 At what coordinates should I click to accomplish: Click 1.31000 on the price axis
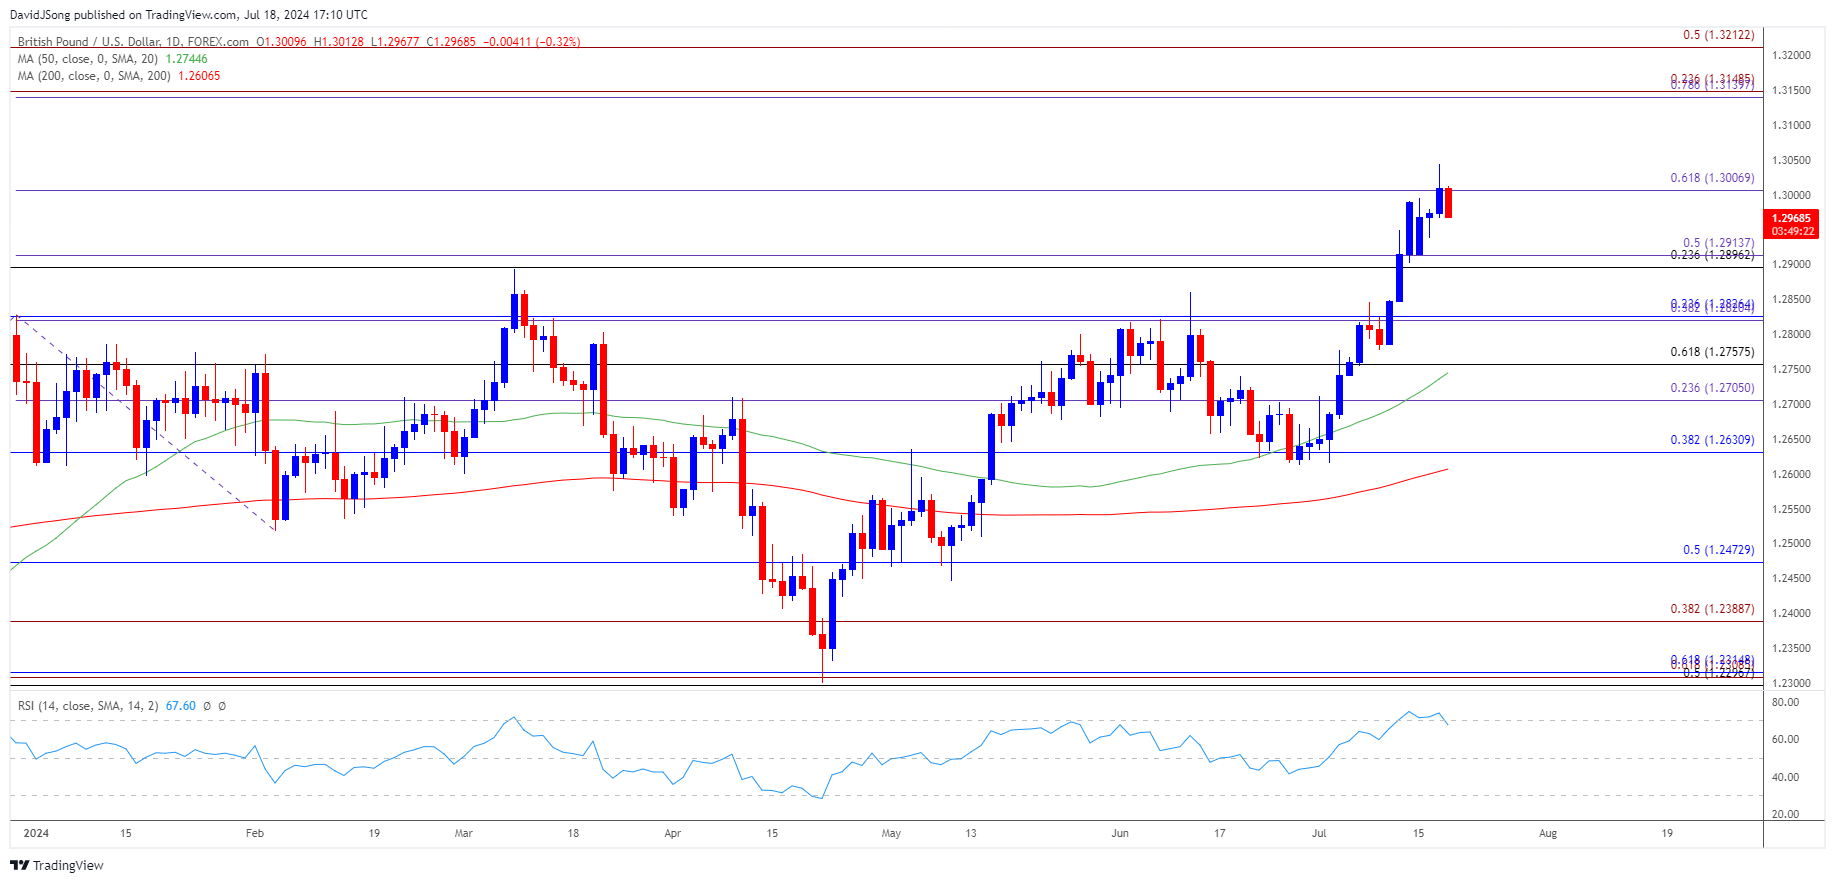1791,126
